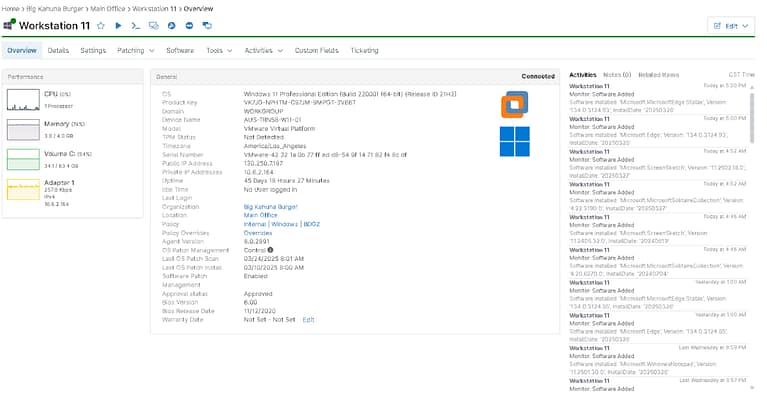Expand the Patching dropdown menu
Viewport: 767px width, 400px height.
135,50
